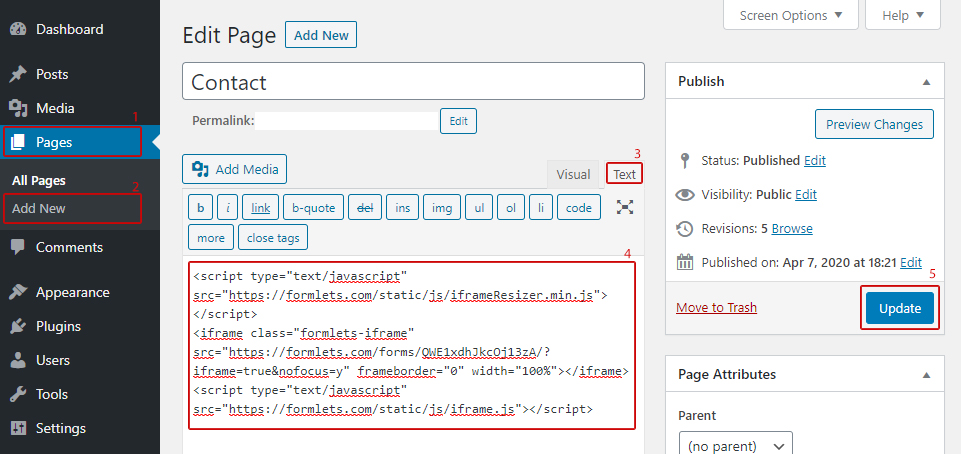Insert ordered list with ol button
This screenshot has height=454, width=961.
(x=511, y=208)
